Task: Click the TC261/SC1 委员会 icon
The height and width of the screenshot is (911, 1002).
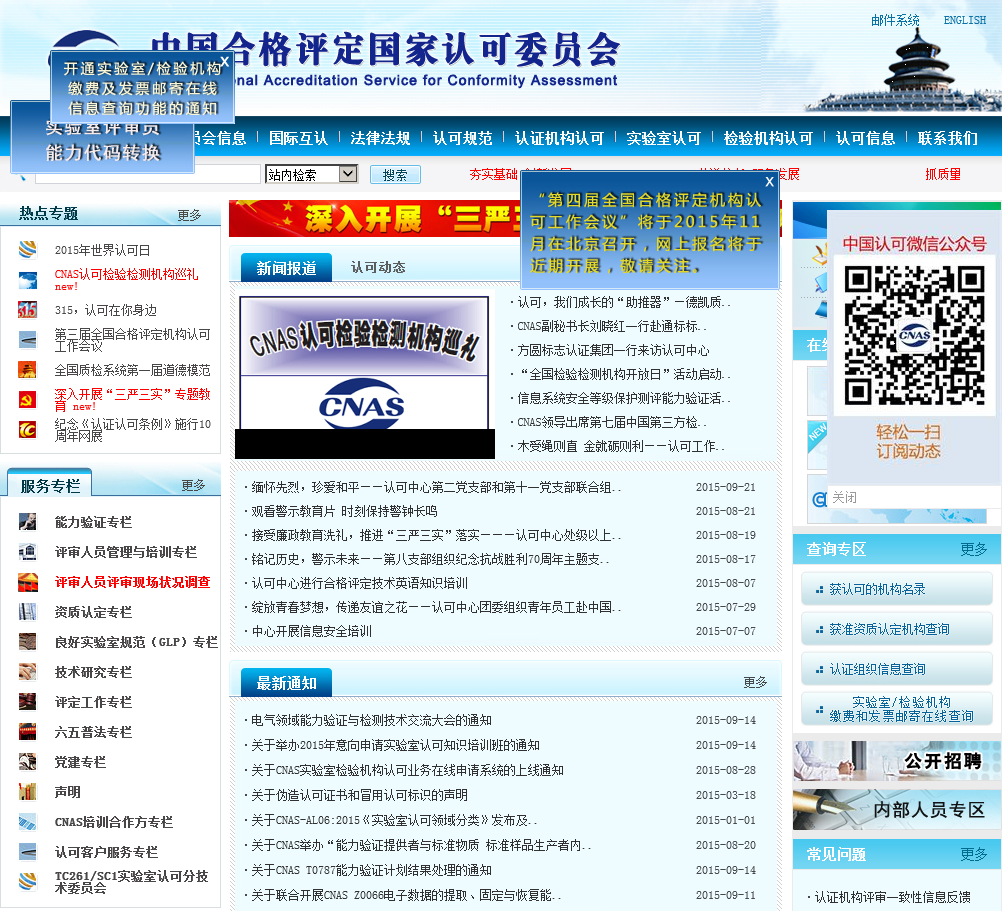Action: [27, 882]
